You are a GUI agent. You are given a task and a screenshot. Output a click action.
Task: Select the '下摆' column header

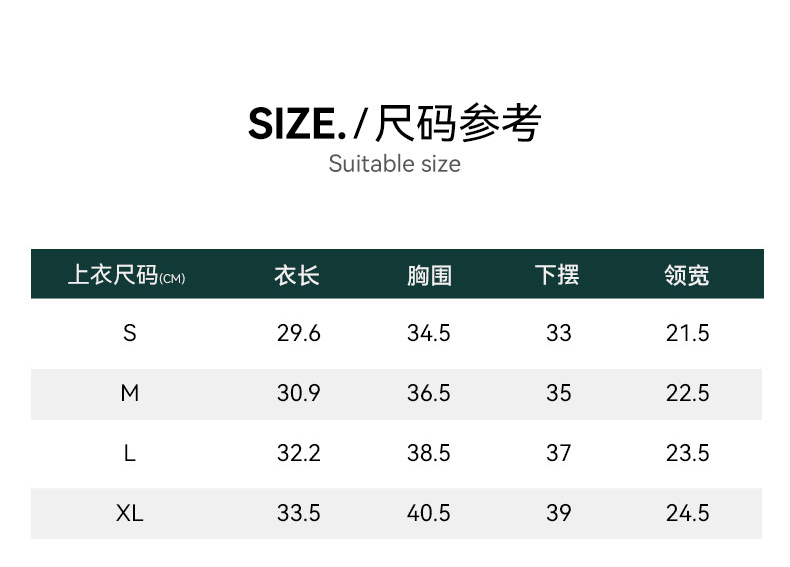(557, 275)
